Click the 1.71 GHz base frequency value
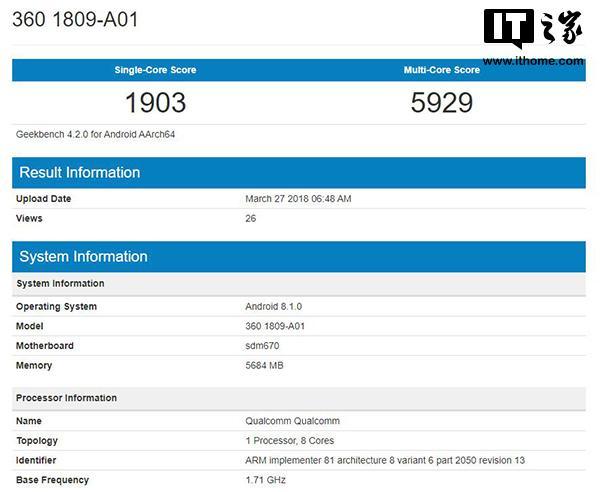The width and height of the screenshot is (600, 492). [x=265, y=480]
